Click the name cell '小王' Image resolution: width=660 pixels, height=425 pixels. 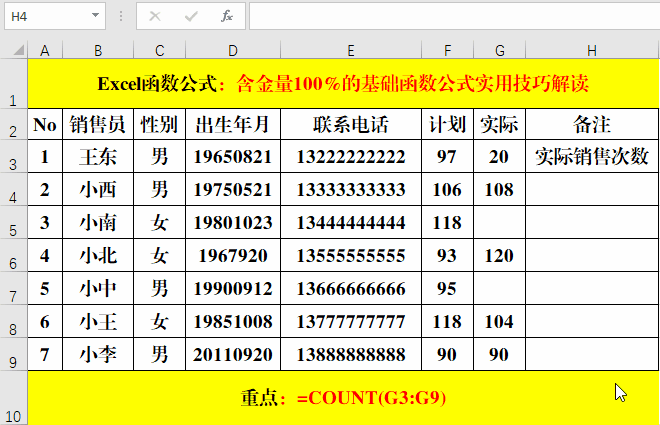click(x=98, y=321)
